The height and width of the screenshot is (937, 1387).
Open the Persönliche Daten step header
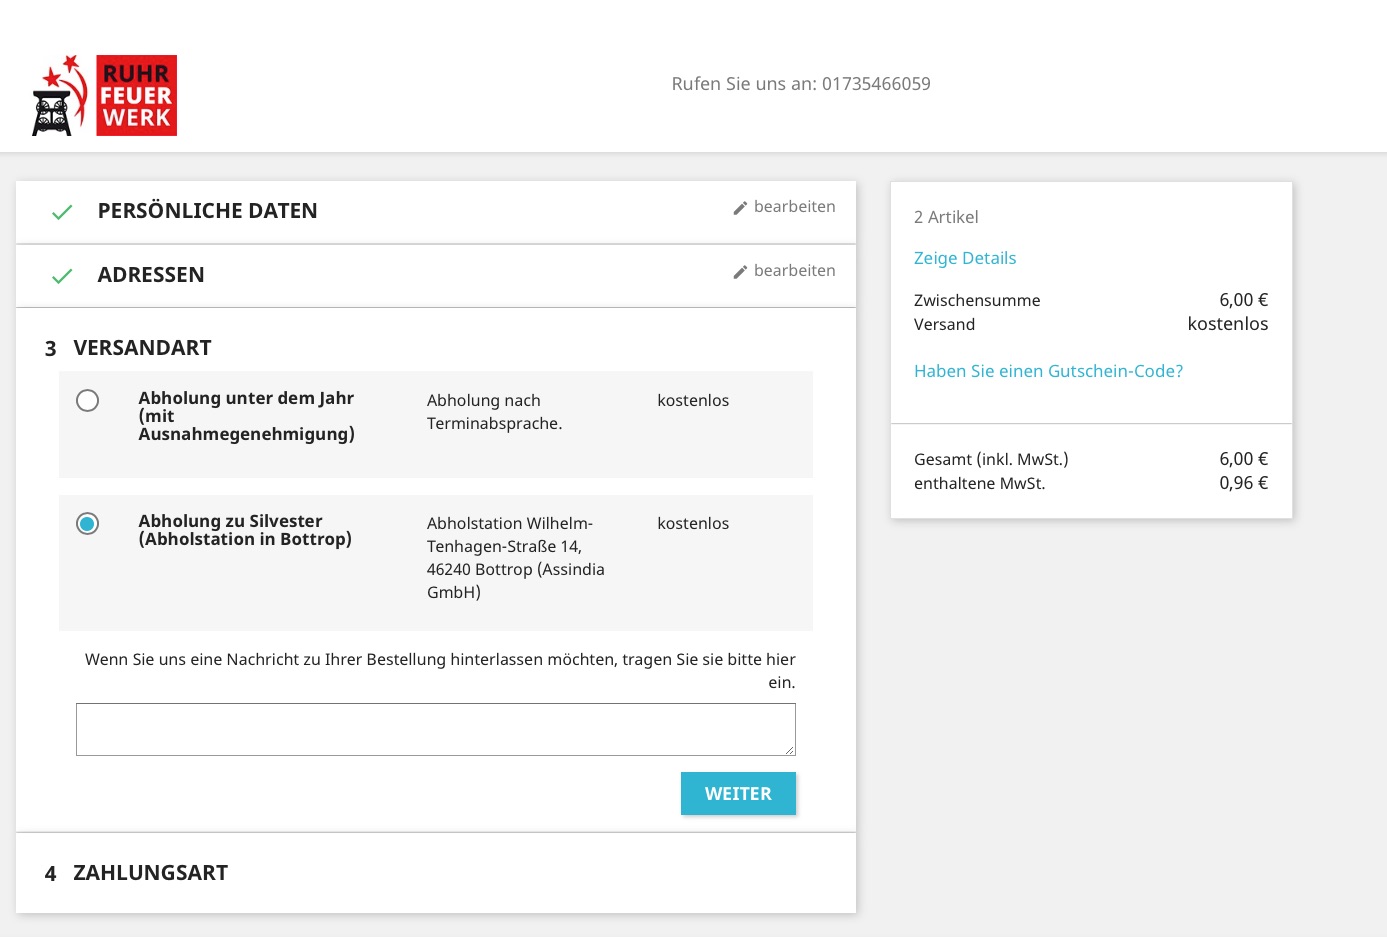pos(207,211)
